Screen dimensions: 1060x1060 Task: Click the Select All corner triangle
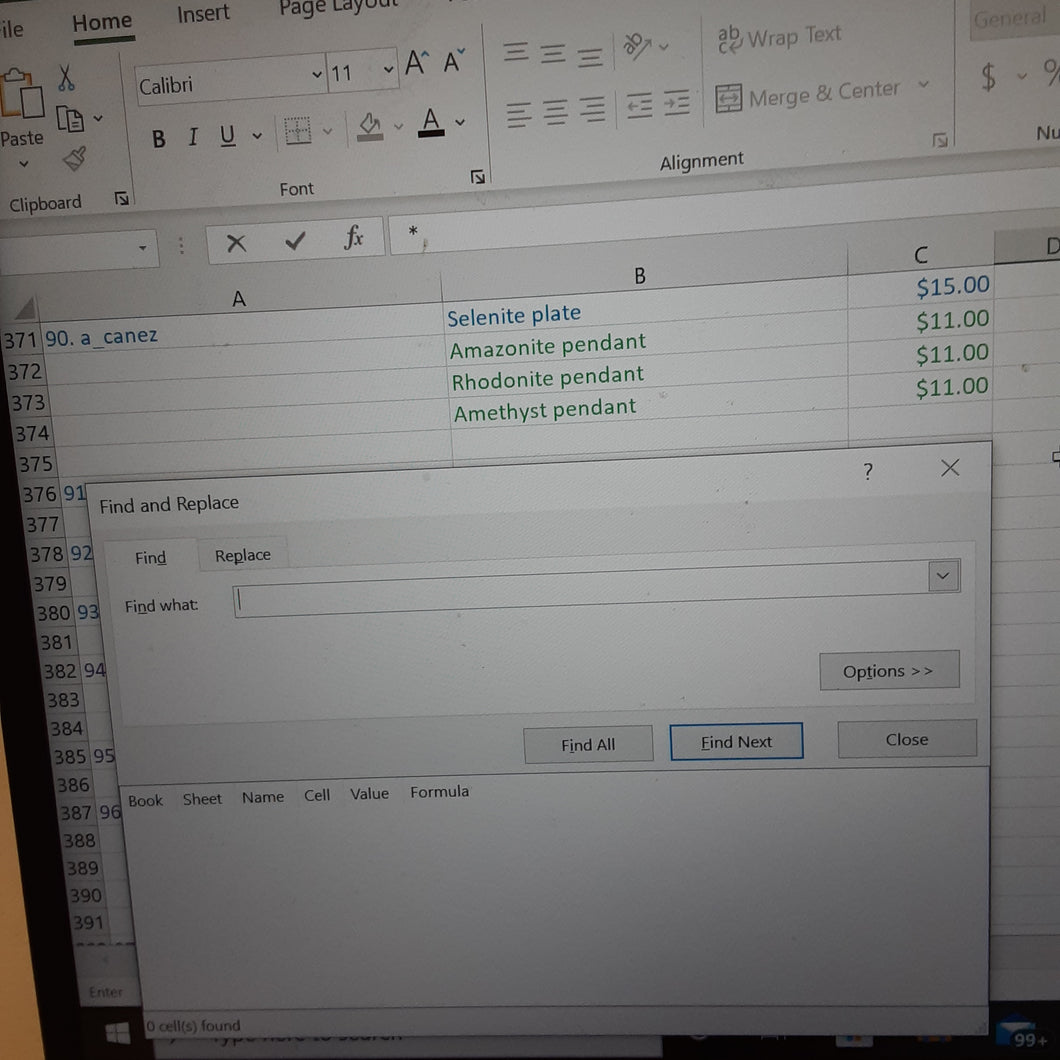coord(24,310)
